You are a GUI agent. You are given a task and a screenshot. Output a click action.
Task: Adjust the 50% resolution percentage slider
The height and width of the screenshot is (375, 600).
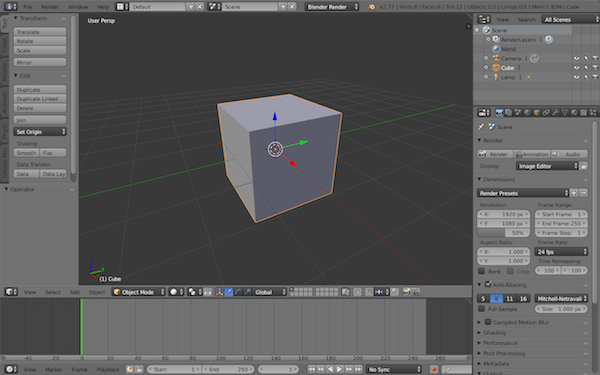(504, 233)
